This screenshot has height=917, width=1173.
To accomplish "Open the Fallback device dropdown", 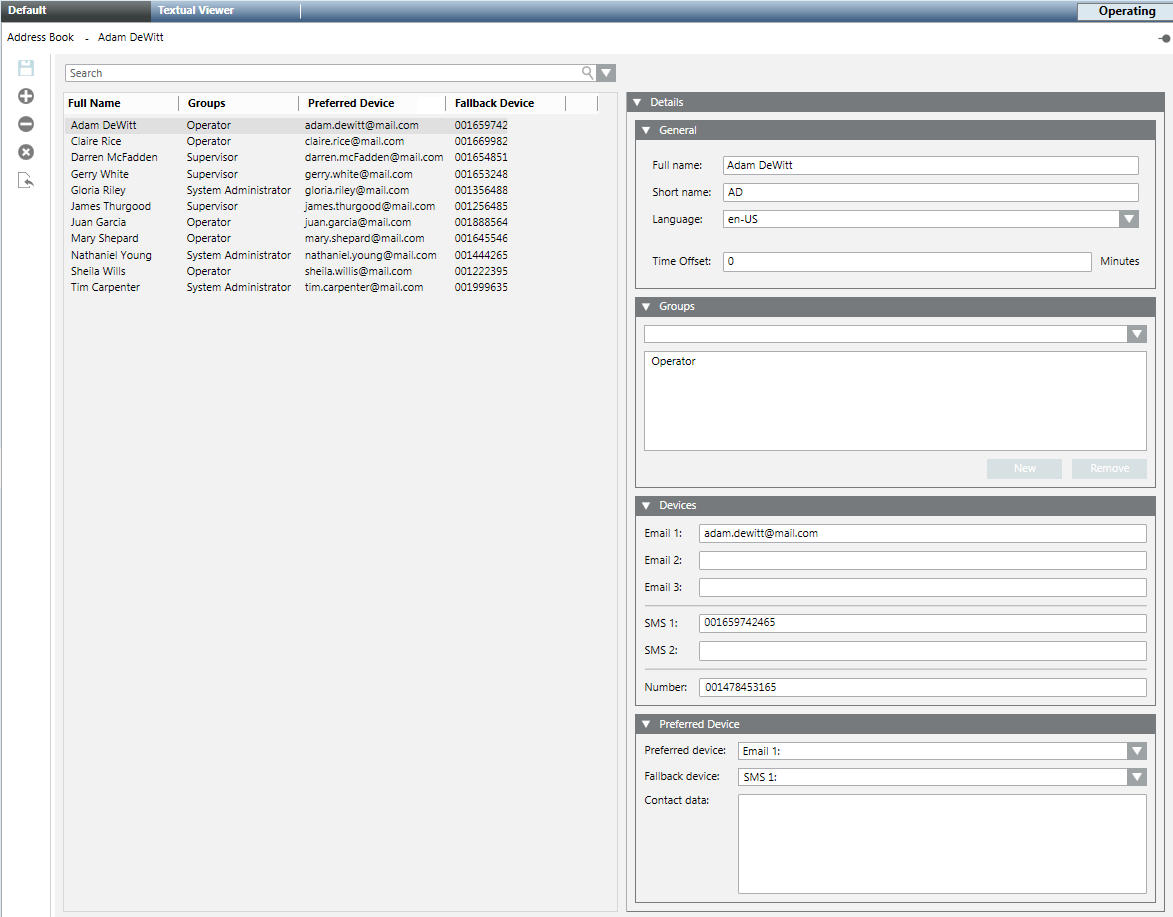I will coord(1136,777).
